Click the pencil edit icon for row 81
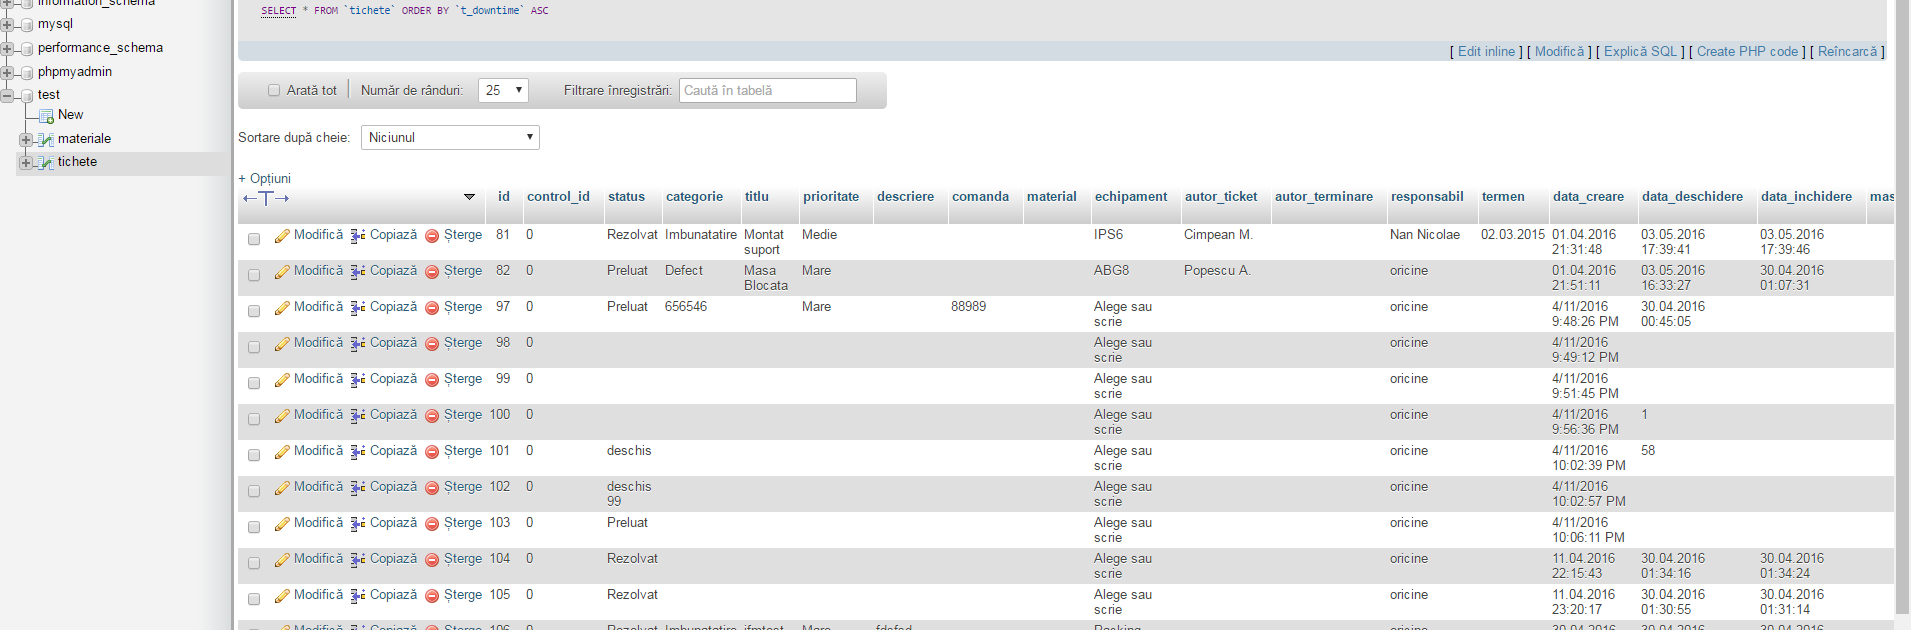The image size is (1911, 630). coord(282,236)
